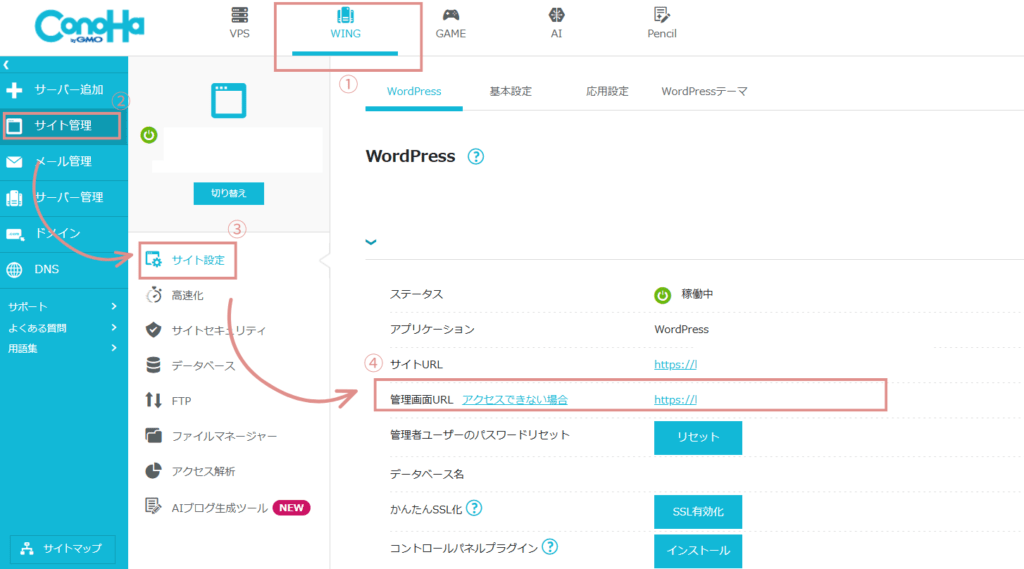Click the SSL有効化 button

click(x=697, y=512)
